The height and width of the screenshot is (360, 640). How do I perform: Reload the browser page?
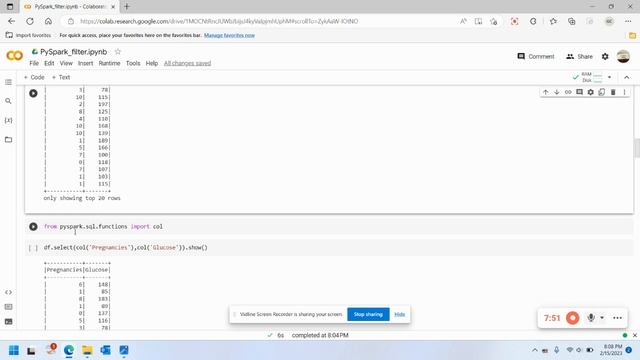pos(30,21)
